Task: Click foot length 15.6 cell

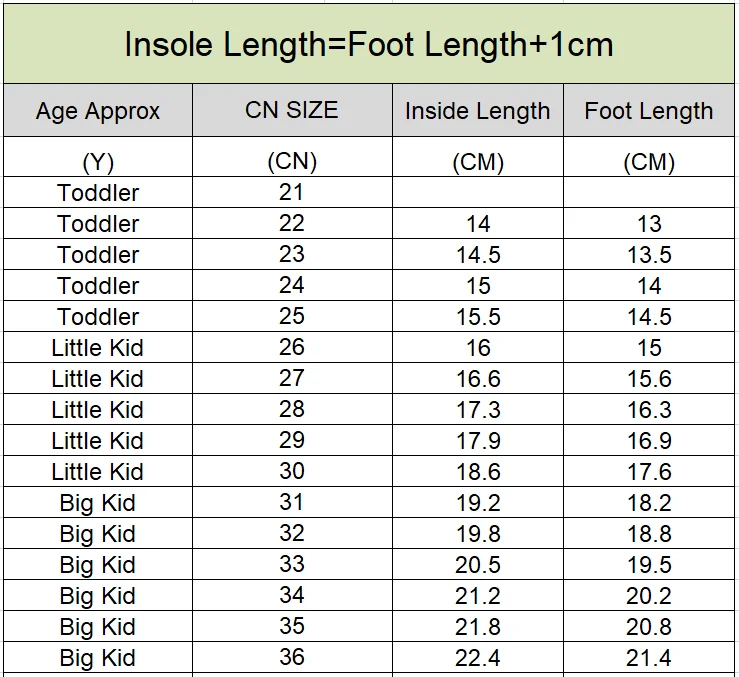Action: 649,378
